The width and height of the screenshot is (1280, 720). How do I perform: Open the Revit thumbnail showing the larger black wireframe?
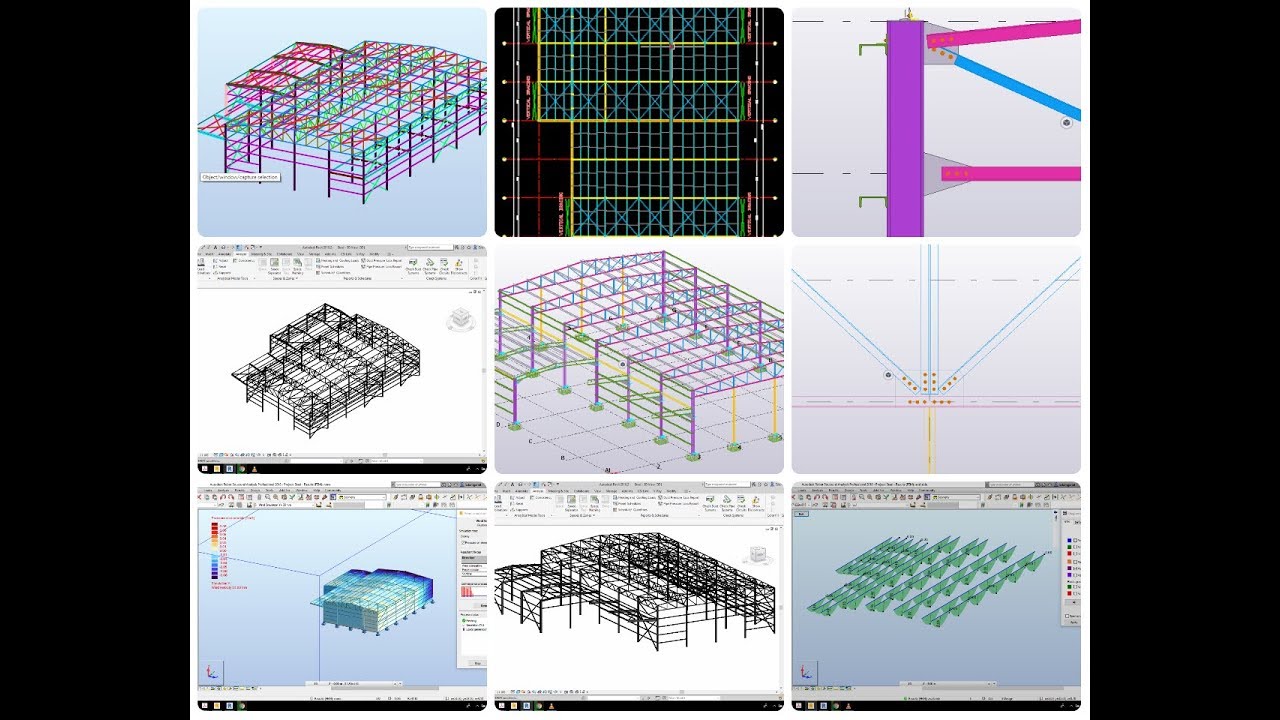click(x=639, y=596)
